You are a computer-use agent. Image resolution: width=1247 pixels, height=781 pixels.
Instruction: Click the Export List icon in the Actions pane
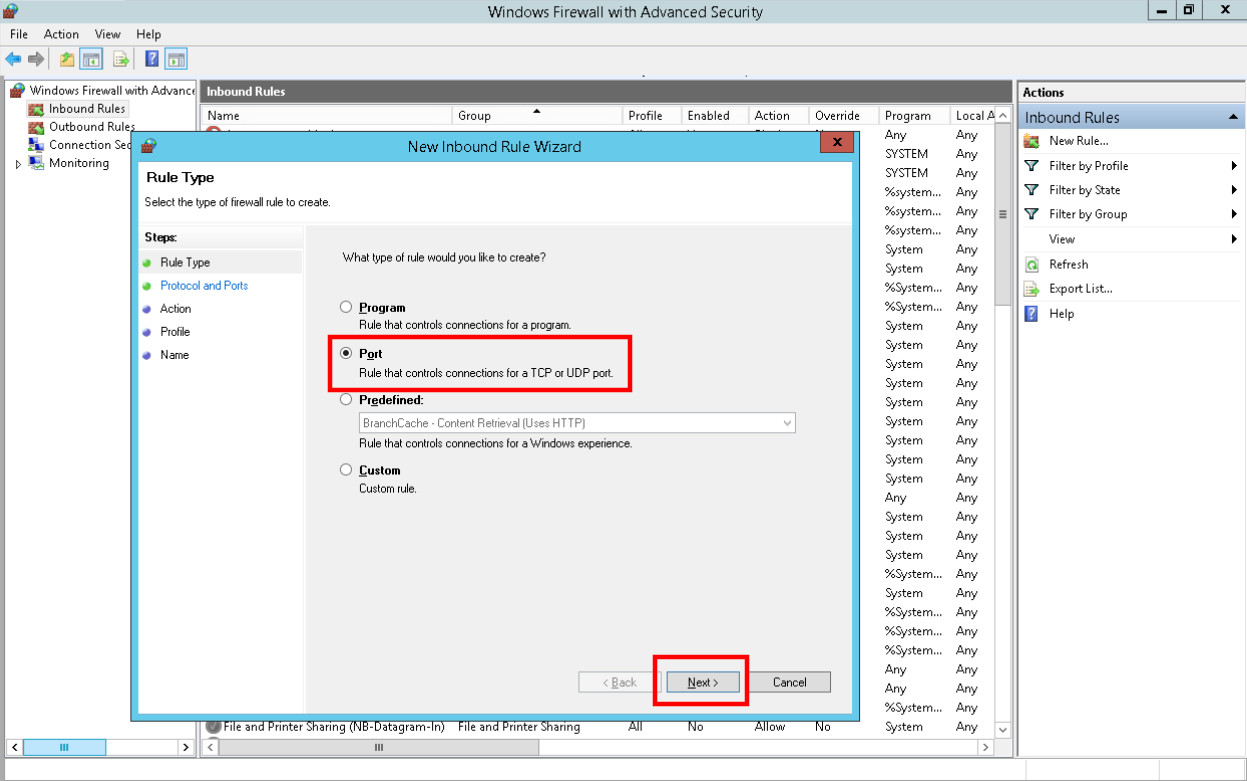click(1032, 289)
